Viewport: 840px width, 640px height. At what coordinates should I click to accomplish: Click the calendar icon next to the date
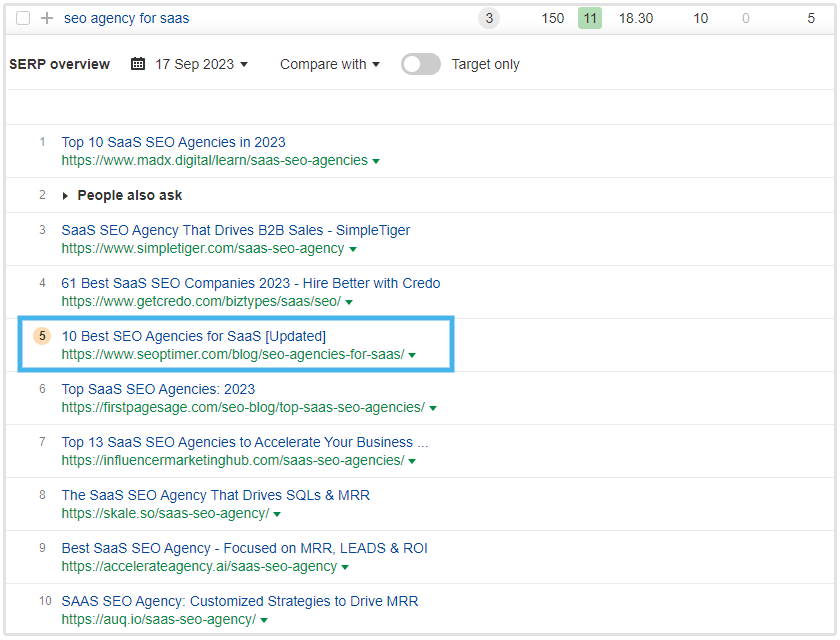[x=136, y=64]
